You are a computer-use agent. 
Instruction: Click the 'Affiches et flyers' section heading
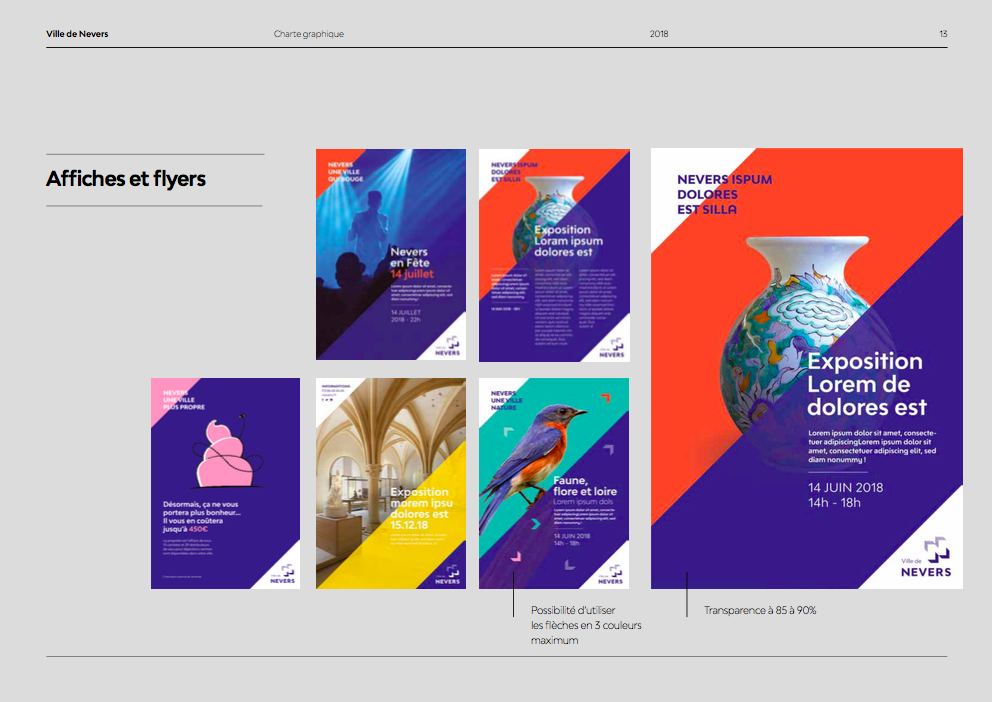click(126, 179)
